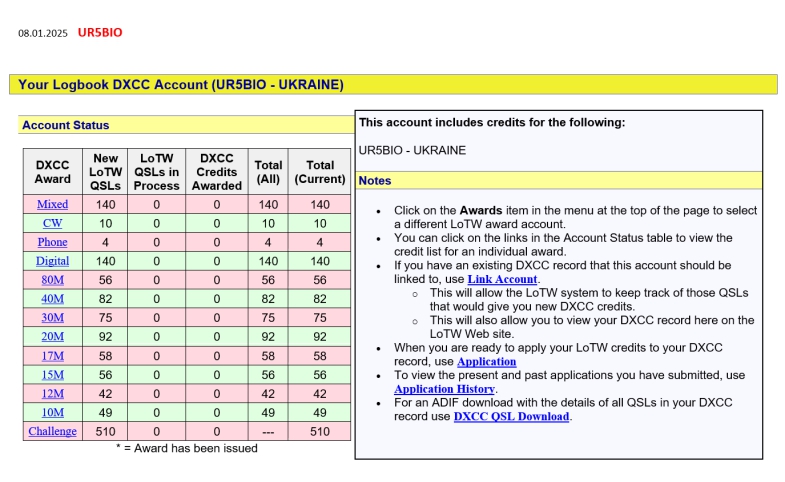The height and width of the screenshot is (482, 785).
Task: Select the 17M band link
Action: tap(52, 356)
